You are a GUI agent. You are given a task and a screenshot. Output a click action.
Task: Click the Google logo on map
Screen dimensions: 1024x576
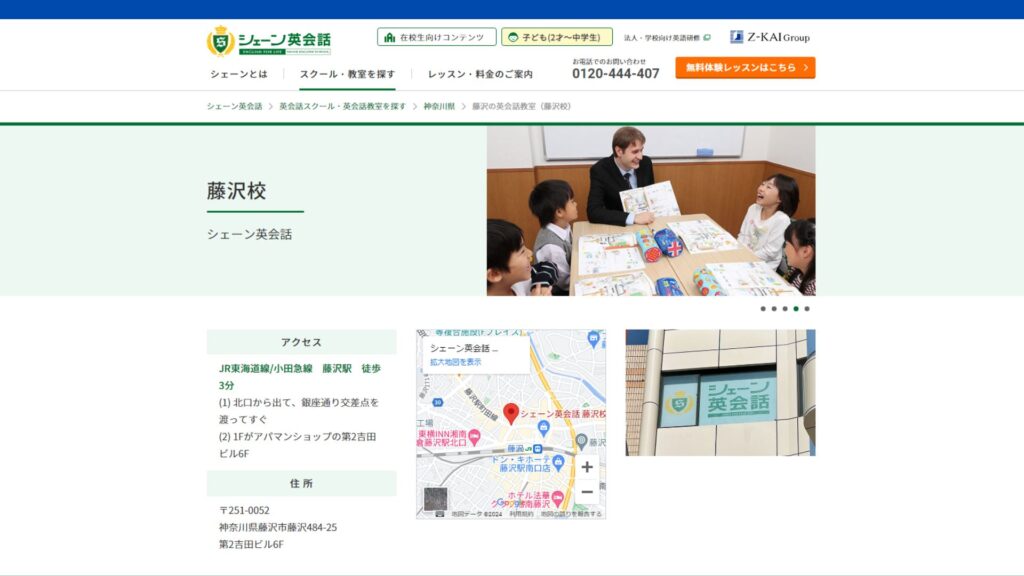507,504
